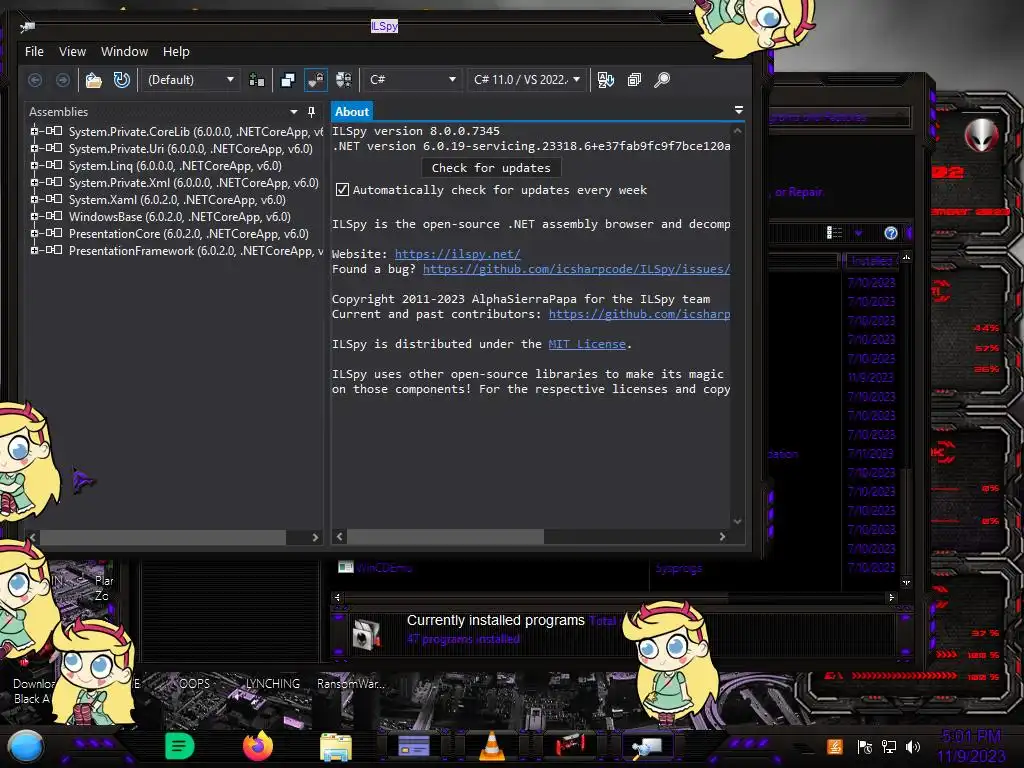This screenshot has height=768, width=1024.
Task: Open the File menu
Action: (34, 52)
